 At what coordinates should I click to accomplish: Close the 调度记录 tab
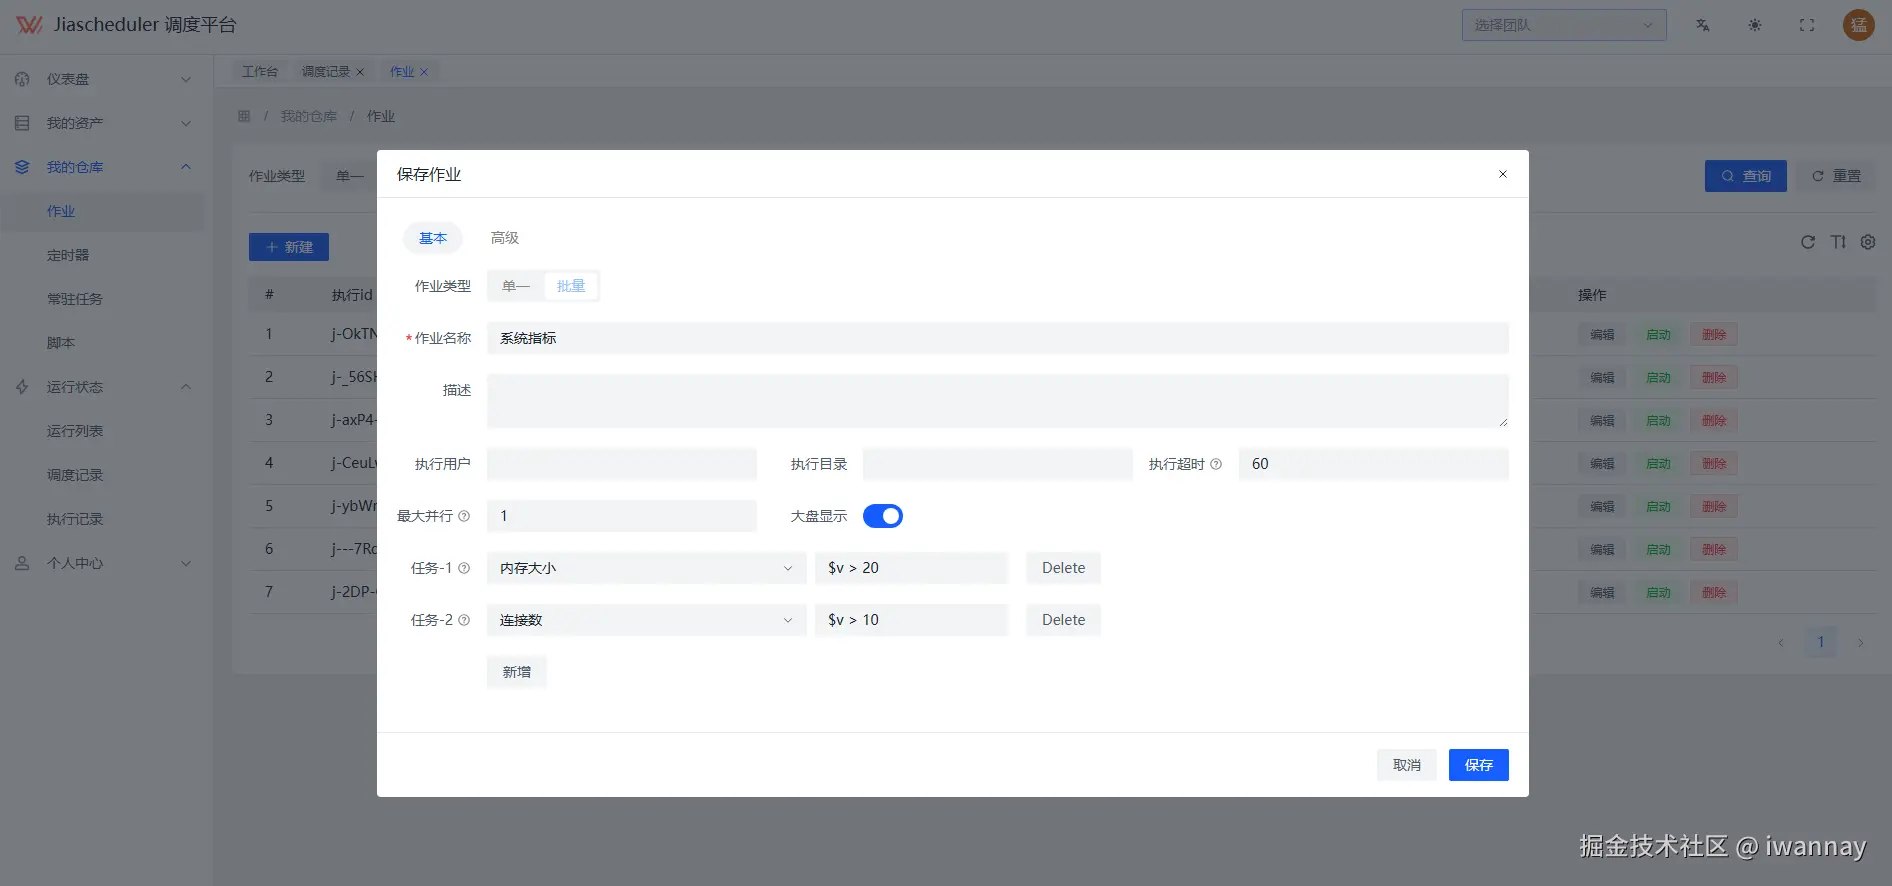tap(360, 72)
